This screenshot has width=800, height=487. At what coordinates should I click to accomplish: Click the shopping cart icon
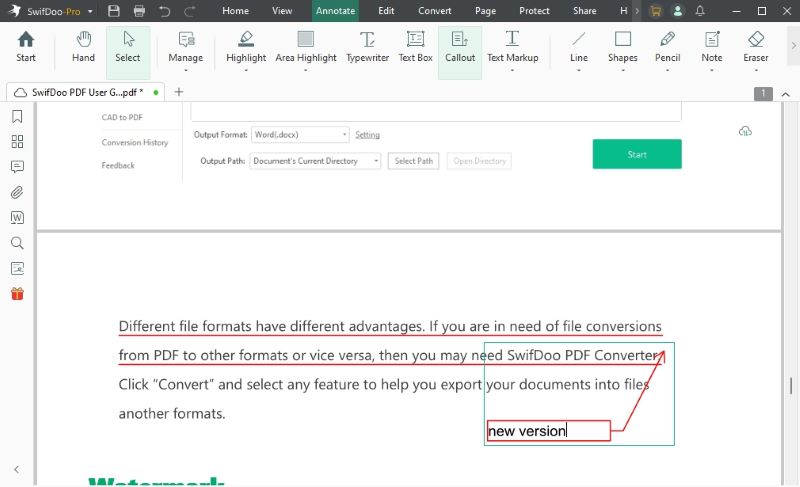click(656, 11)
